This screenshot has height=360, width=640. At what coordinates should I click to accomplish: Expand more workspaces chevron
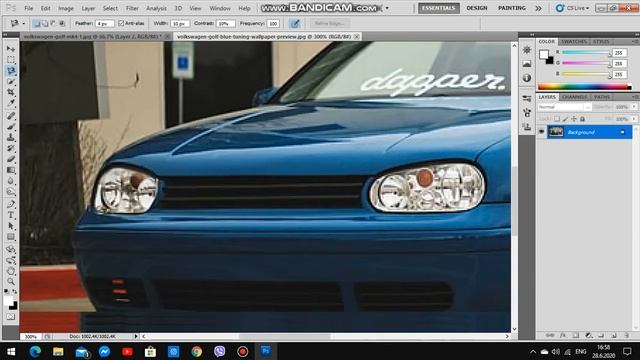tap(538, 8)
